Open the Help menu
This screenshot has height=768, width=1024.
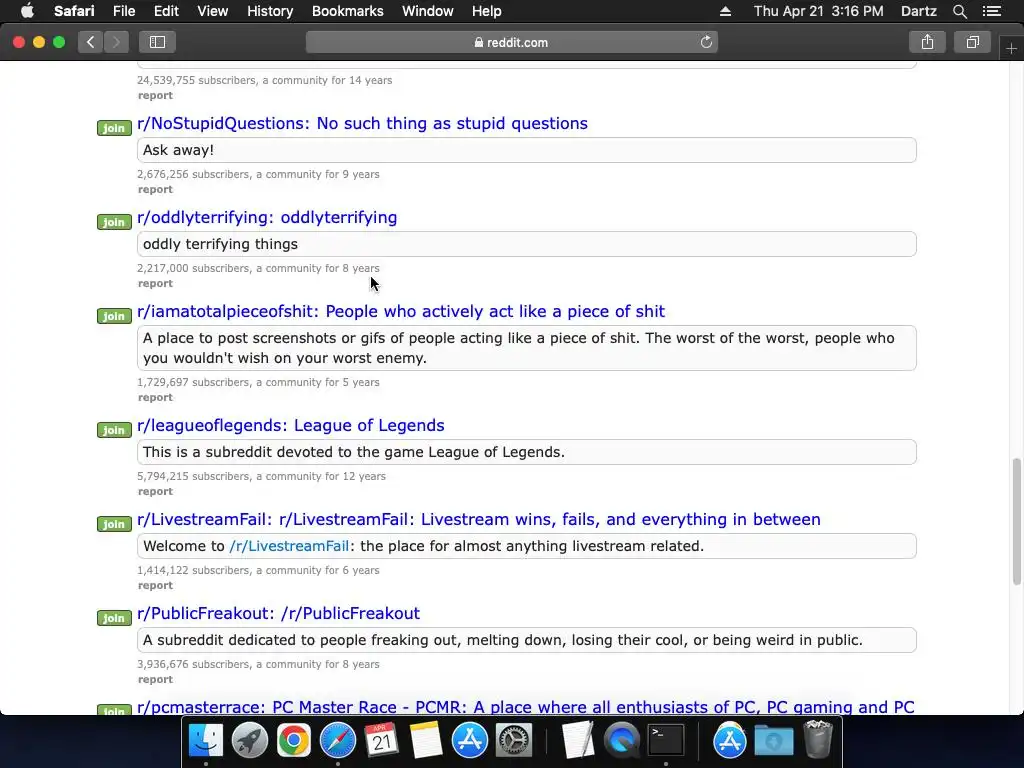click(487, 11)
